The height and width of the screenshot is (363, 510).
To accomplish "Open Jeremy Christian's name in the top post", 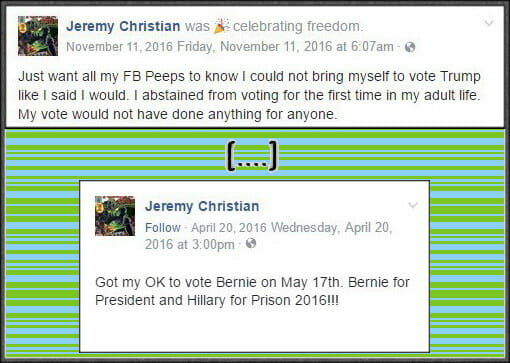I will (123, 26).
